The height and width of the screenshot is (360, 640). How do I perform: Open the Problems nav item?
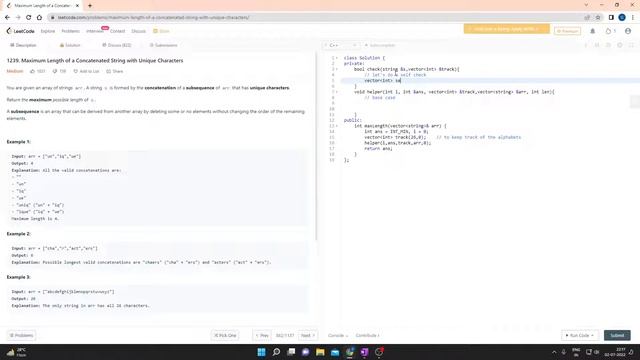point(71,31)
